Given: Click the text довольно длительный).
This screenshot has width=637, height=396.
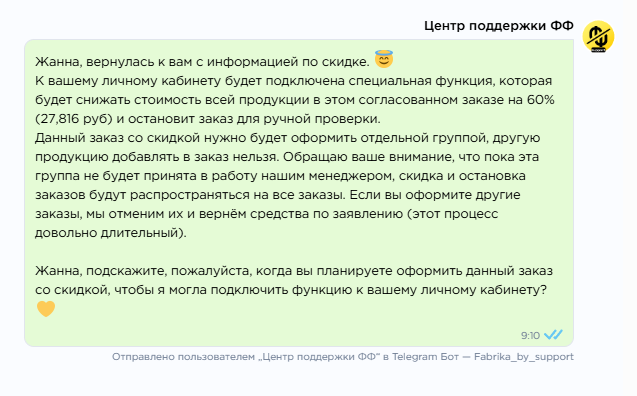Looking at the screenshot, I should click(x=110, y=233).
